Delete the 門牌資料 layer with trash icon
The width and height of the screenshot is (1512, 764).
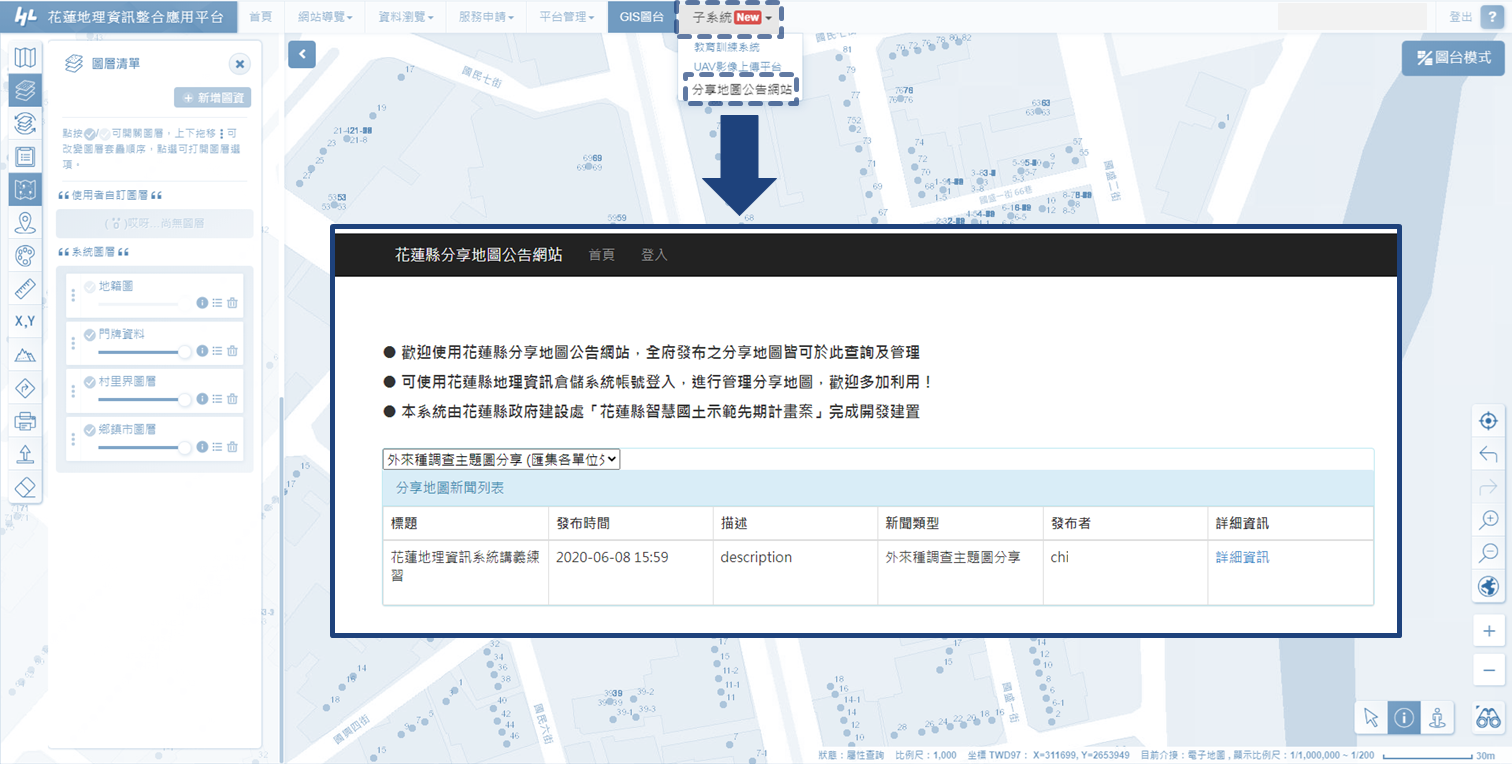[232, 351]
